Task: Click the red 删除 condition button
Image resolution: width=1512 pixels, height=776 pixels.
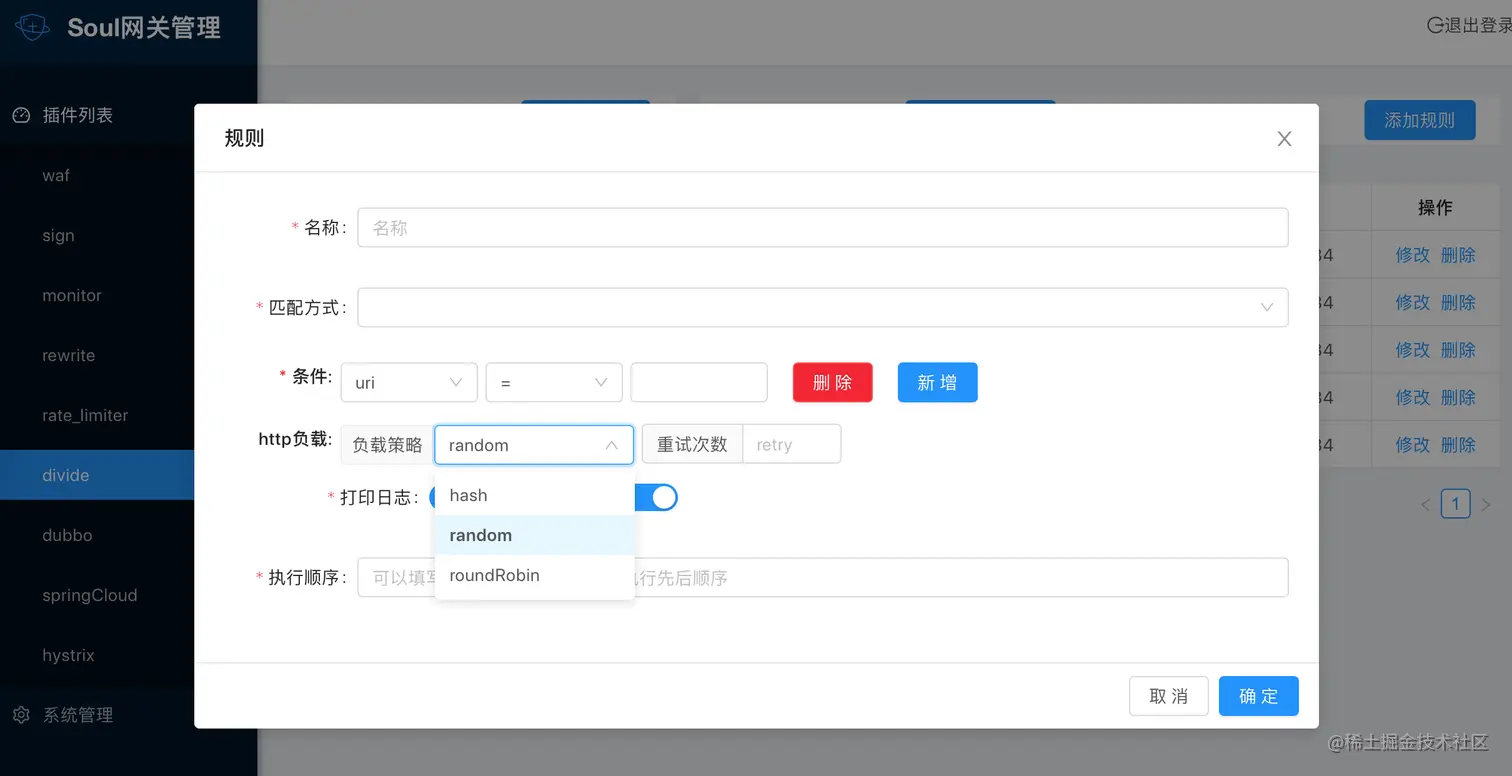Action: 833,382
